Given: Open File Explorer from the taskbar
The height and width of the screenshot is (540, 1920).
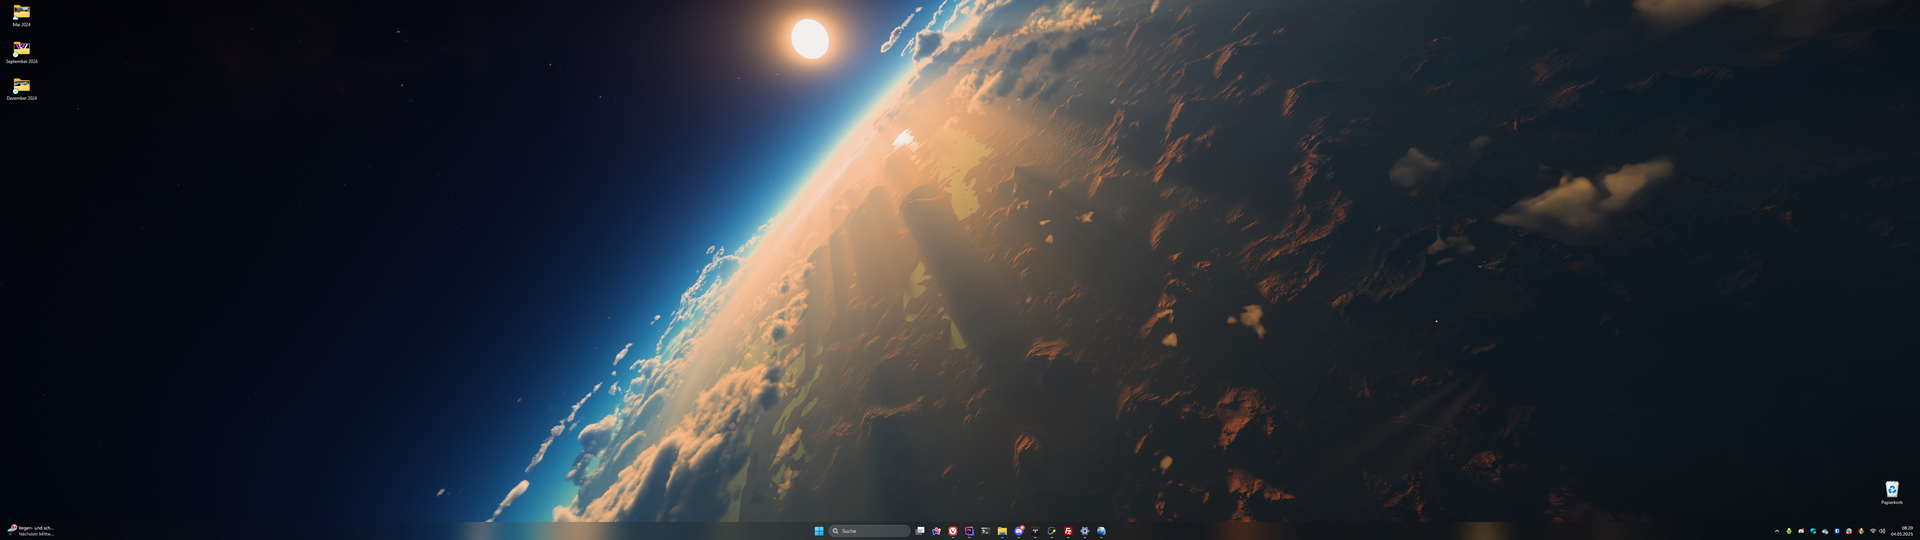Looking at the screenshot, I should click(1002, 531).
